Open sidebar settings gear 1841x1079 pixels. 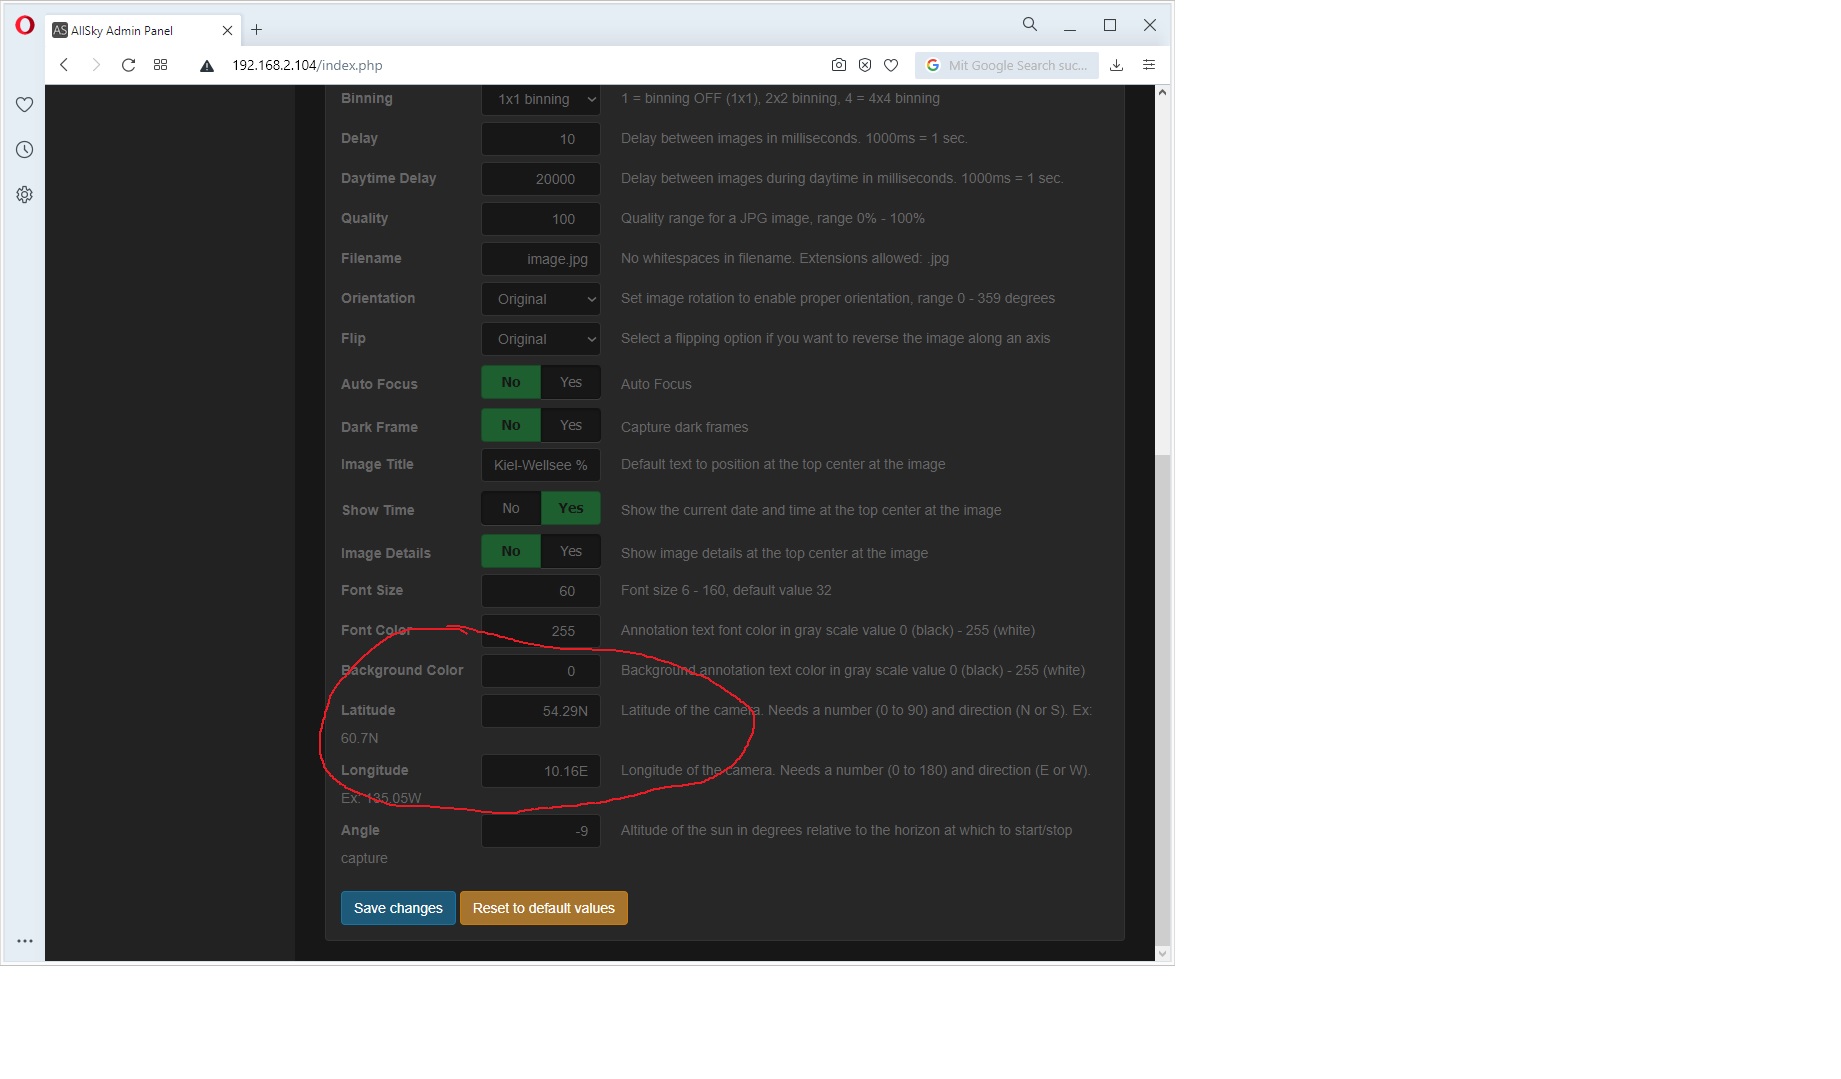(x=25, y=194)
